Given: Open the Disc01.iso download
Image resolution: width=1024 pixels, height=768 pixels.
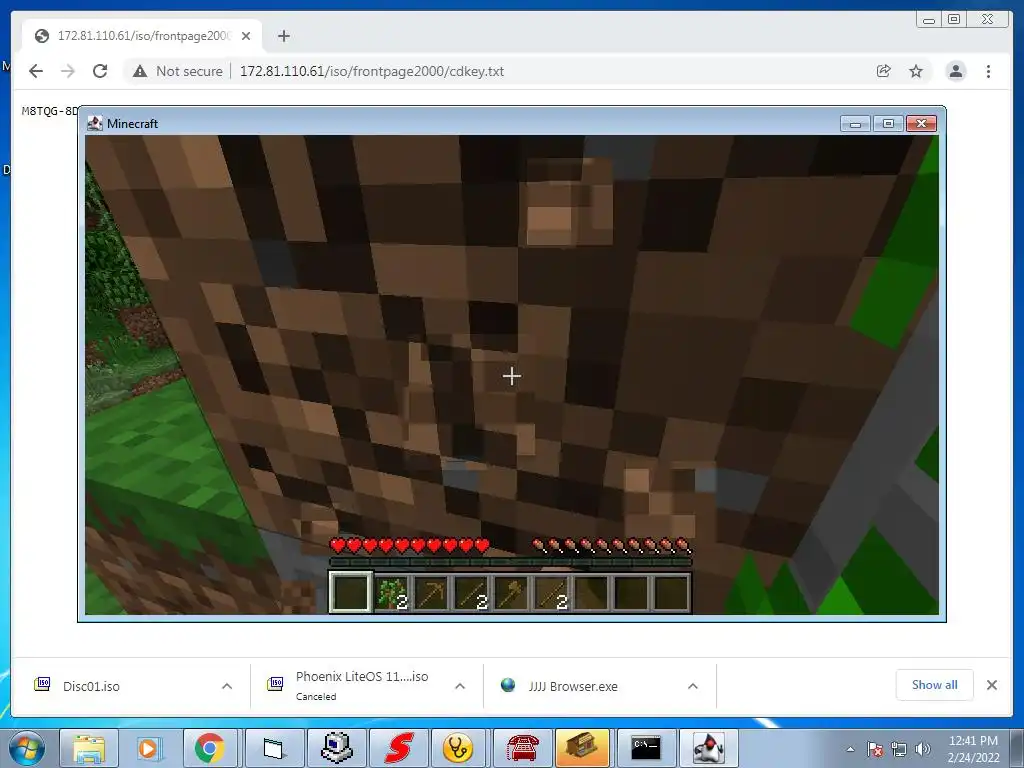Looking at the screenshot, I should tap(91, 686).
